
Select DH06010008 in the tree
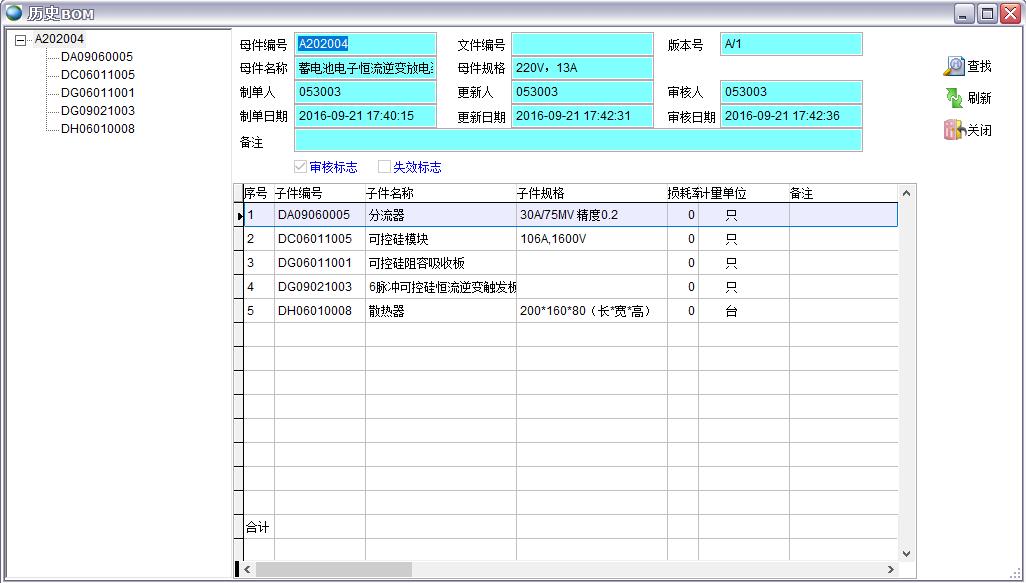(x=97, y=129)
